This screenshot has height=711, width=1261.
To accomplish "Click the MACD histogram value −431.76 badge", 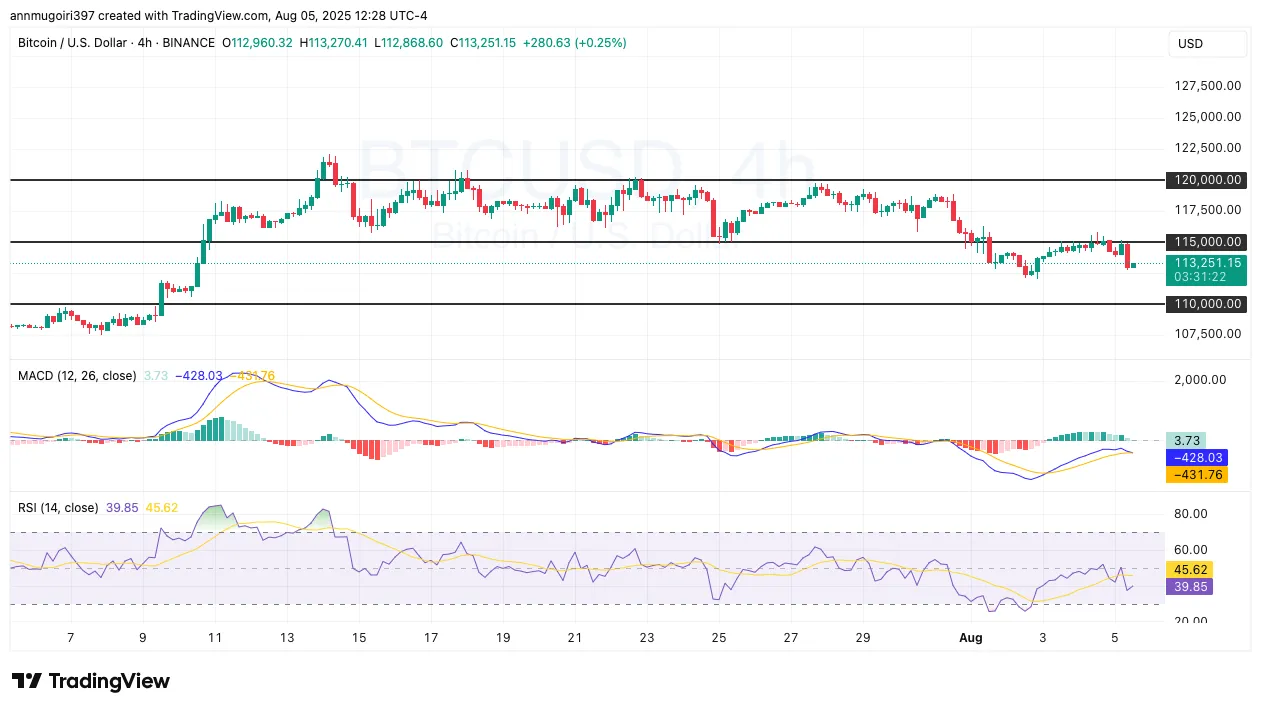I will tap(1197, 474).
